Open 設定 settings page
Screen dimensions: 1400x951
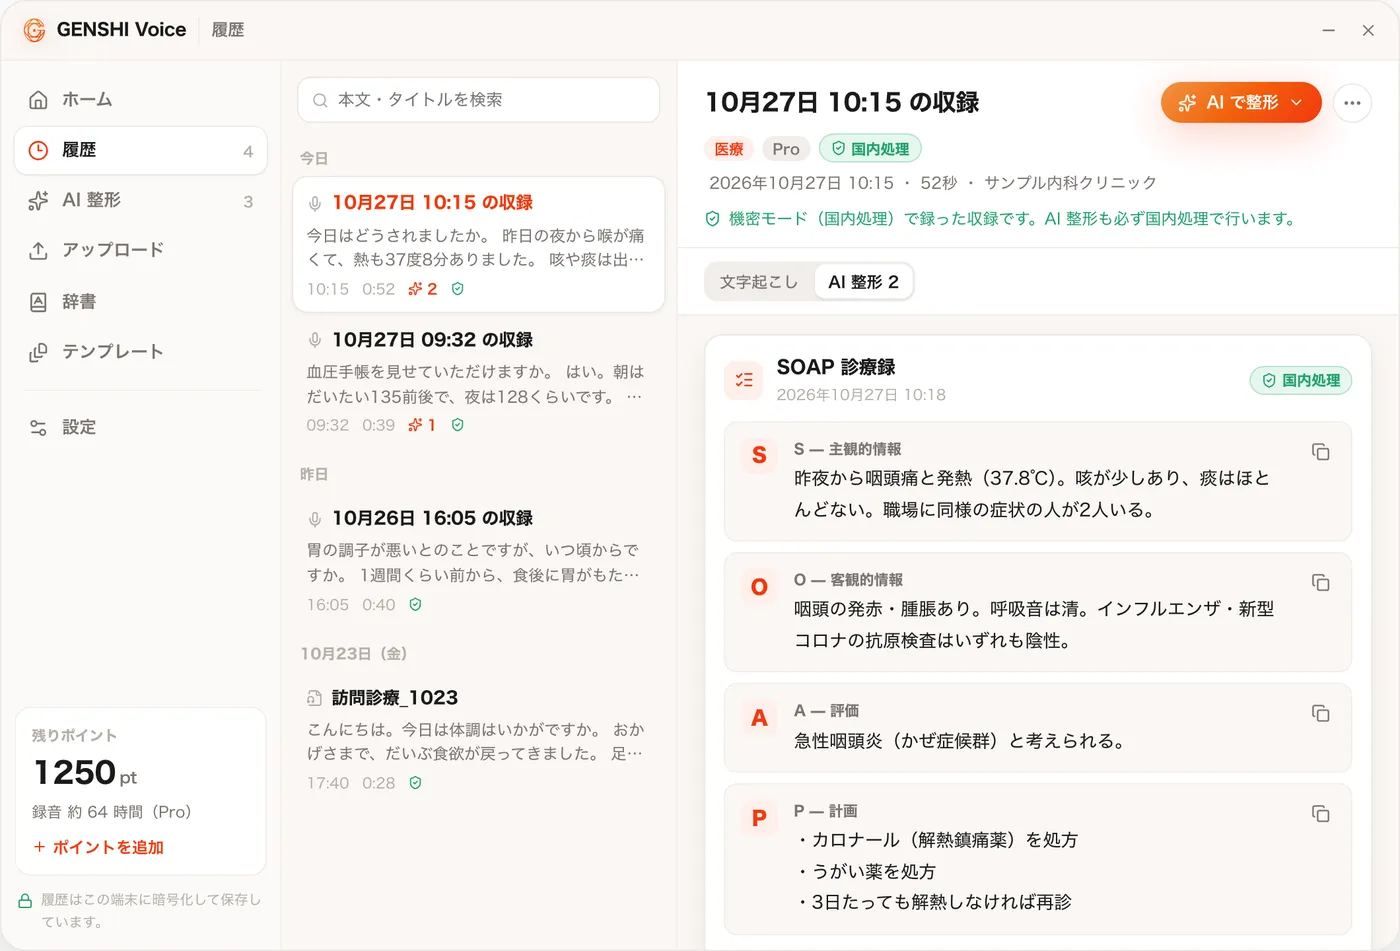[x=140, y=427]
